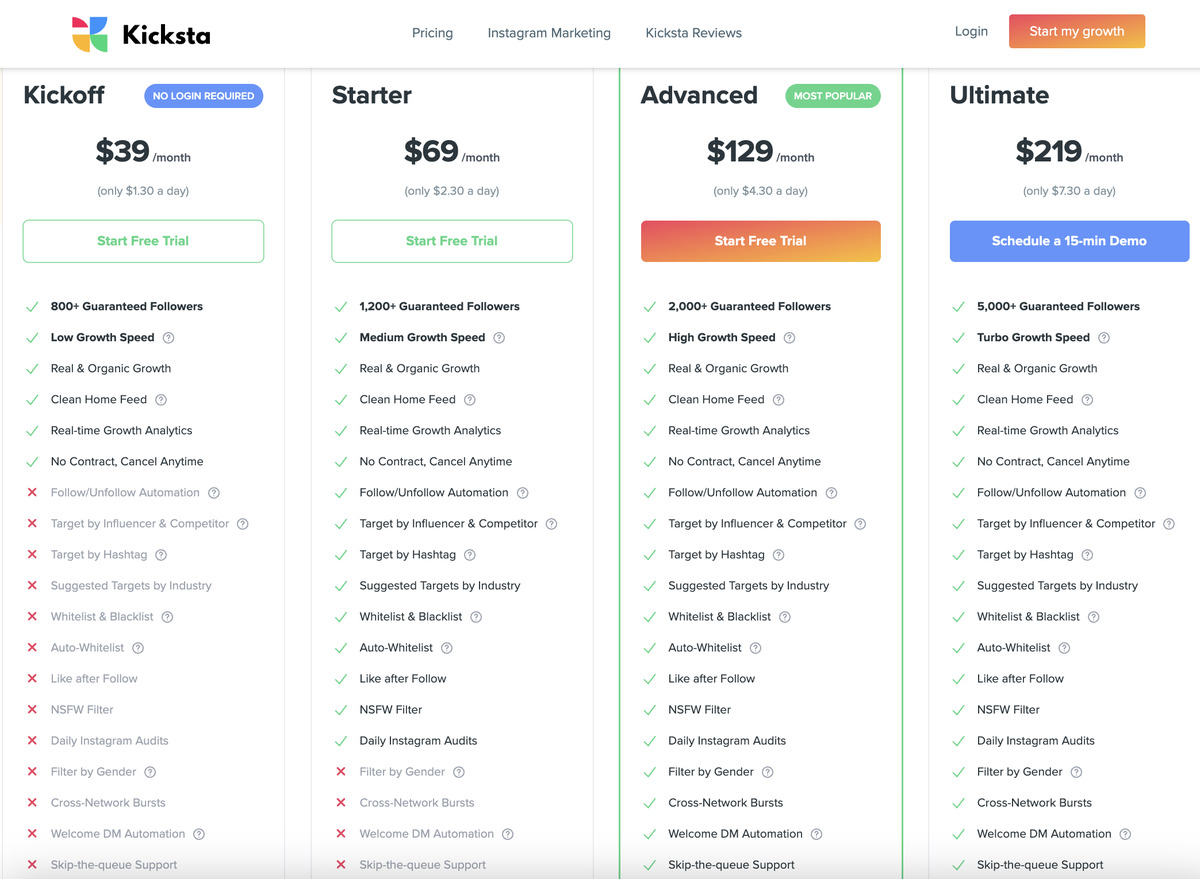Start Free Trial on the Advanced plan
The height and width of the screenshot is (879, 1200).
click(760, 241)
